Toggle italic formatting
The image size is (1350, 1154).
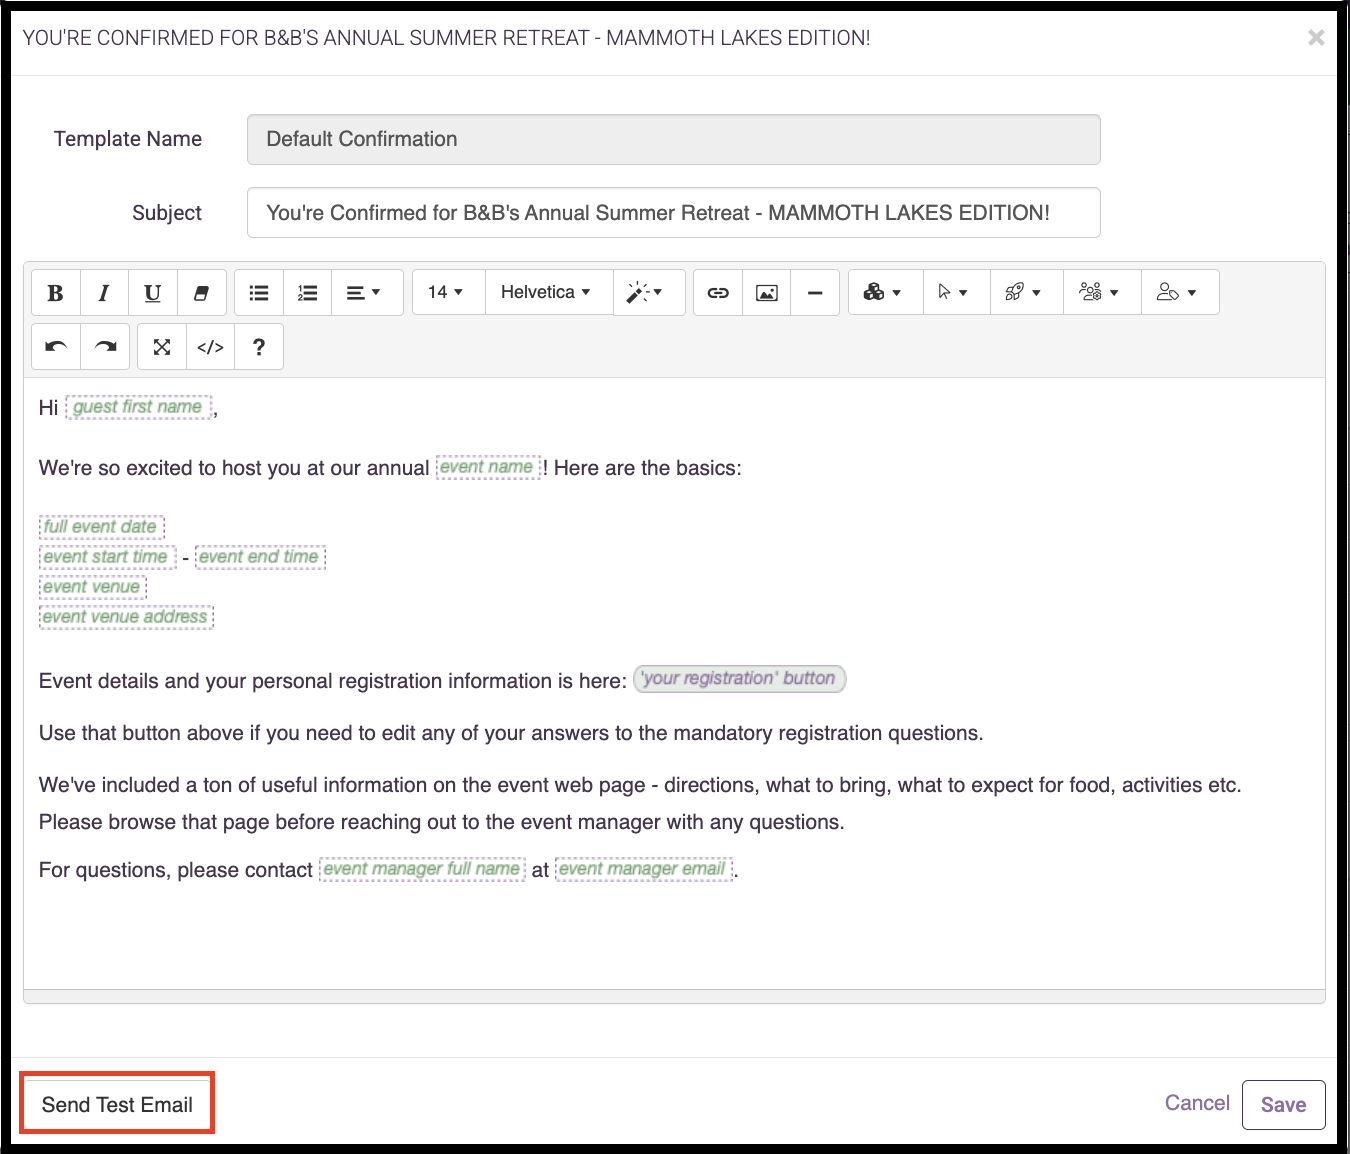[x=104, y=293]
